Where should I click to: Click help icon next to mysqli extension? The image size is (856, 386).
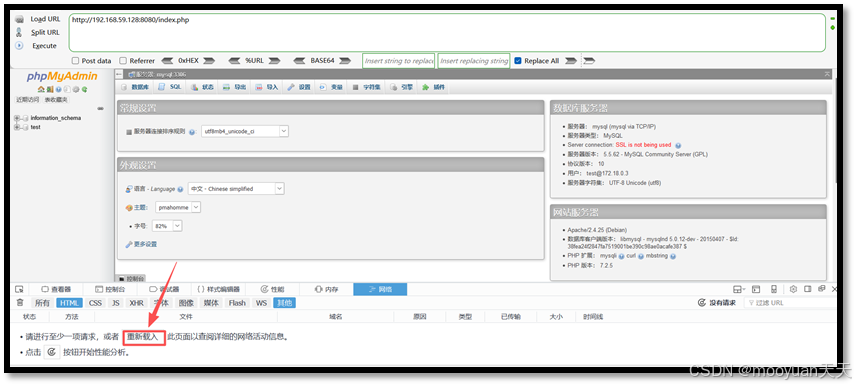point(621,256)
